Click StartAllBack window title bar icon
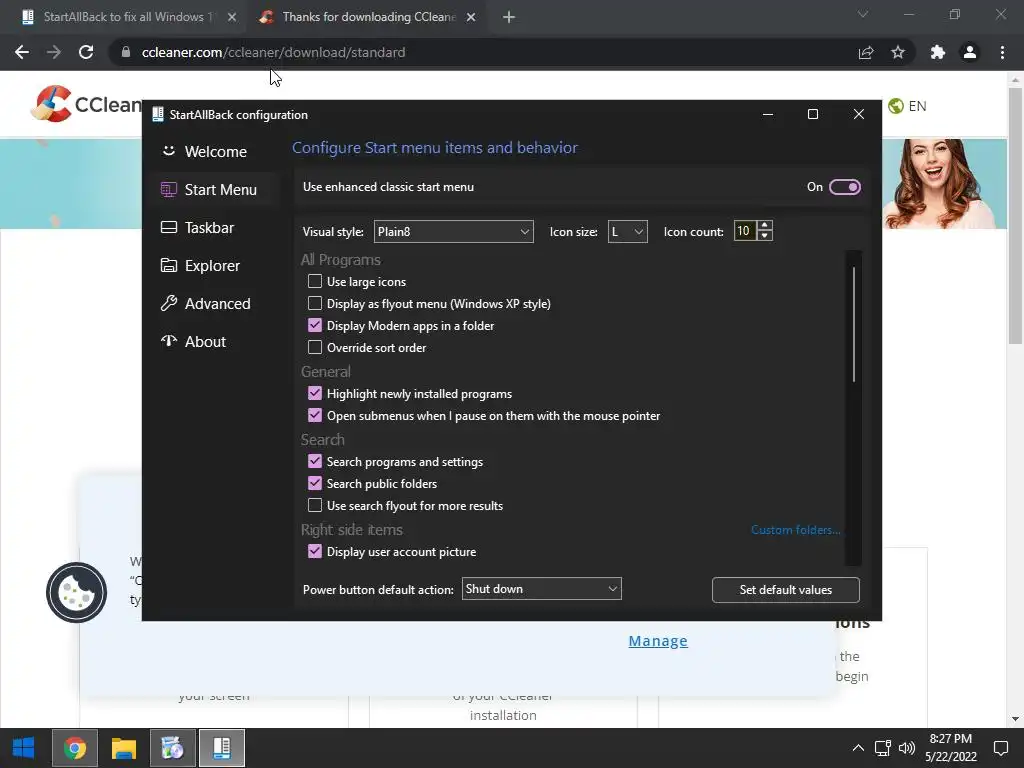The width and height of the screenshot is (1024, 768). point(157,114)
